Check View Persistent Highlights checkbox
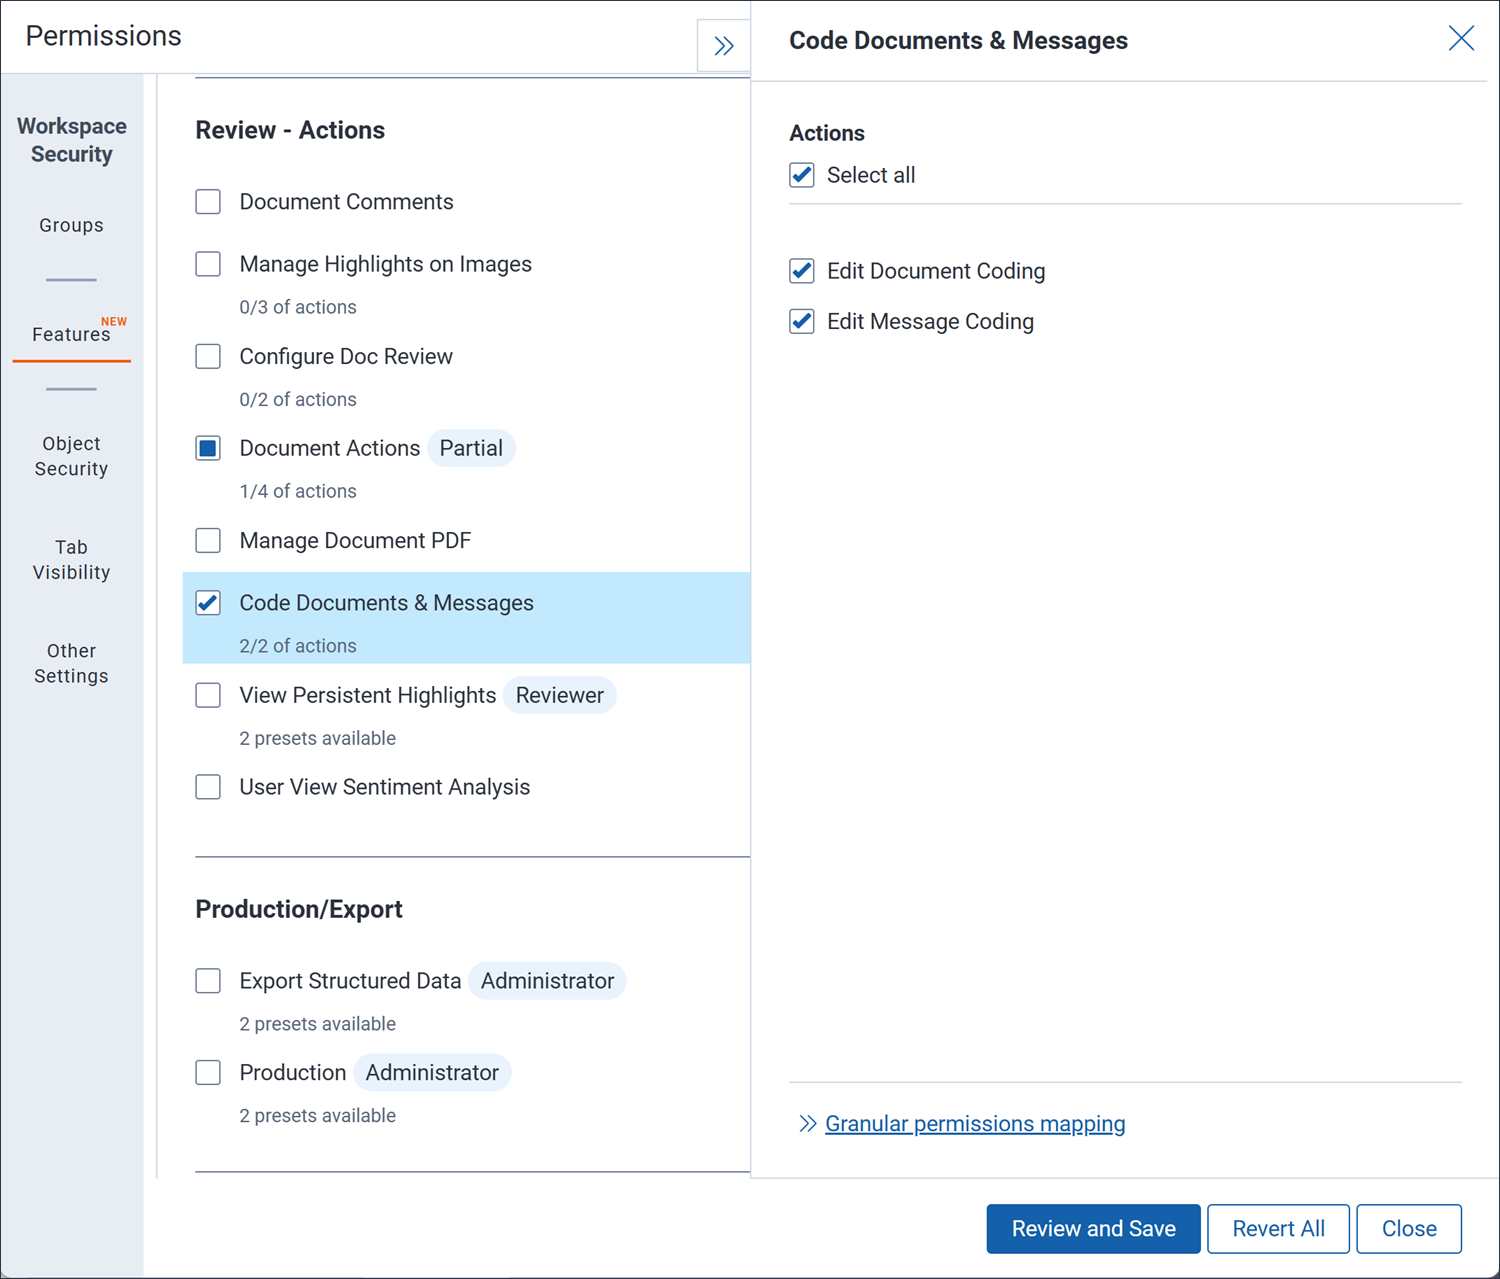This screenshot has width=1500, height=1279. (x=208, y=695)
